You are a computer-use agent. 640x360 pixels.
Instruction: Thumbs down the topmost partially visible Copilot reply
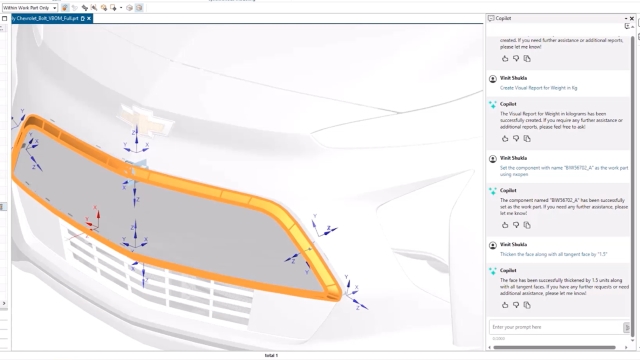516,58
